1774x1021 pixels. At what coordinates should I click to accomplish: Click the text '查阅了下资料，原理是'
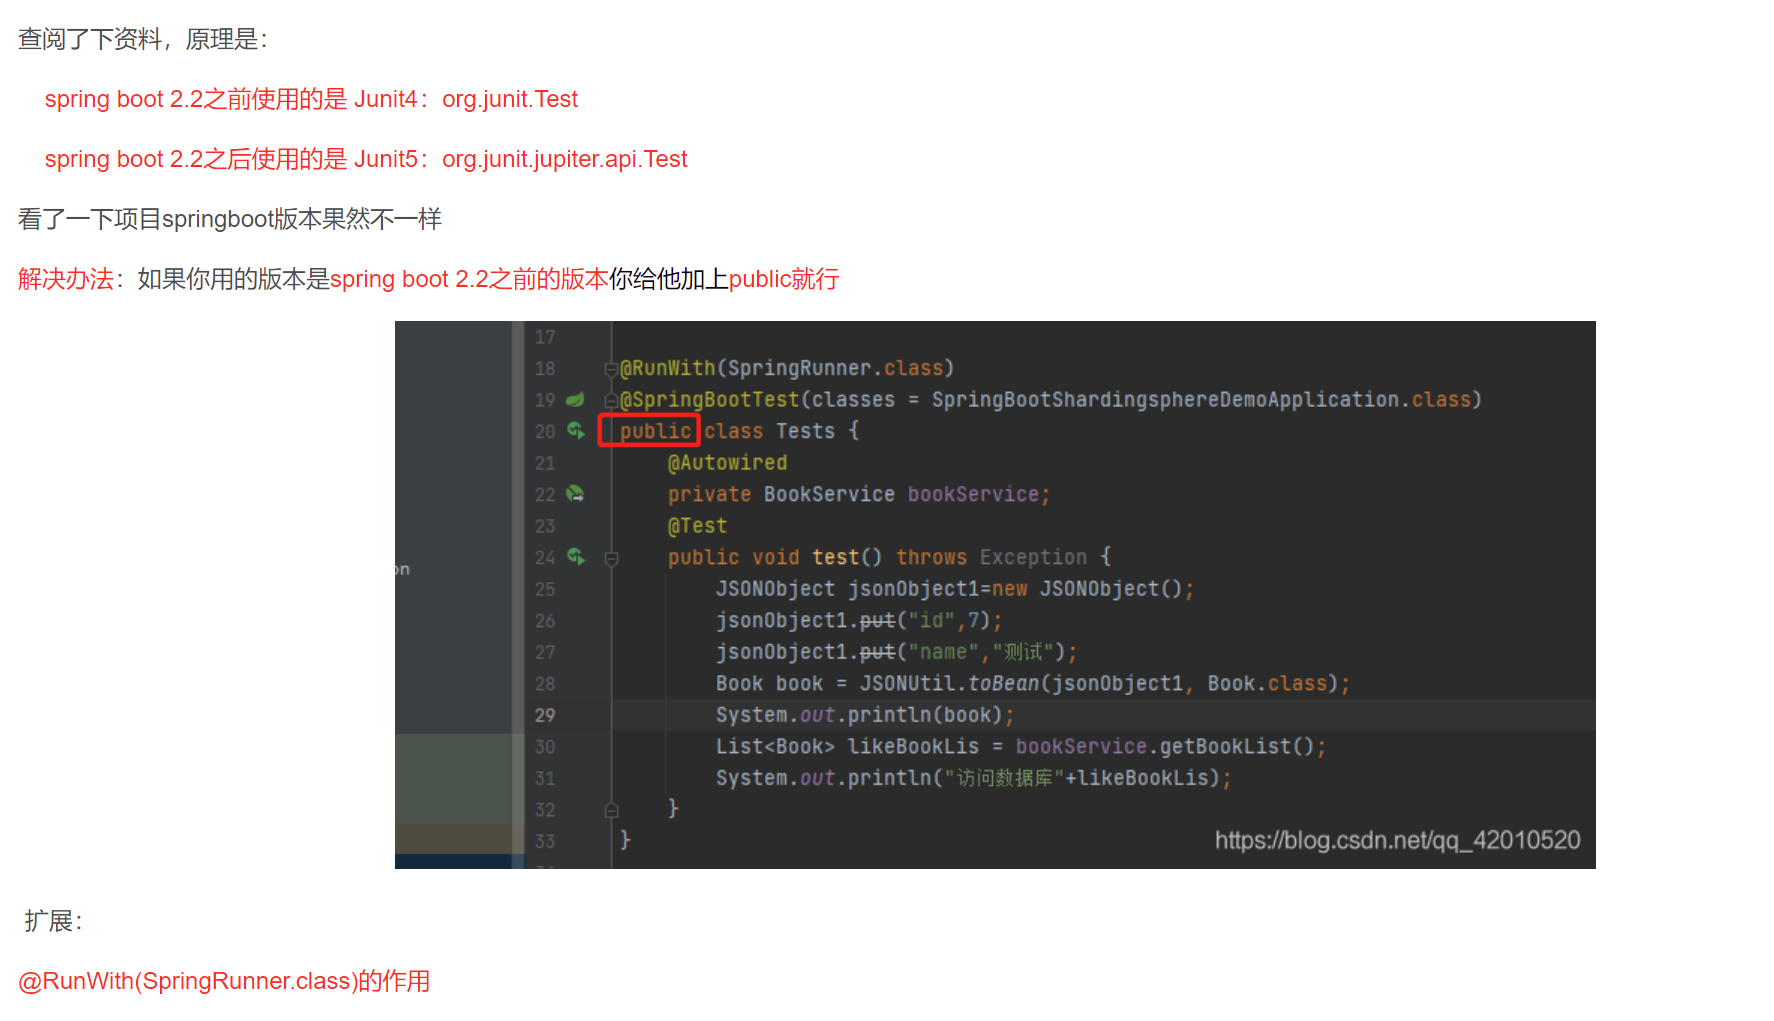[x=138, y=39]
